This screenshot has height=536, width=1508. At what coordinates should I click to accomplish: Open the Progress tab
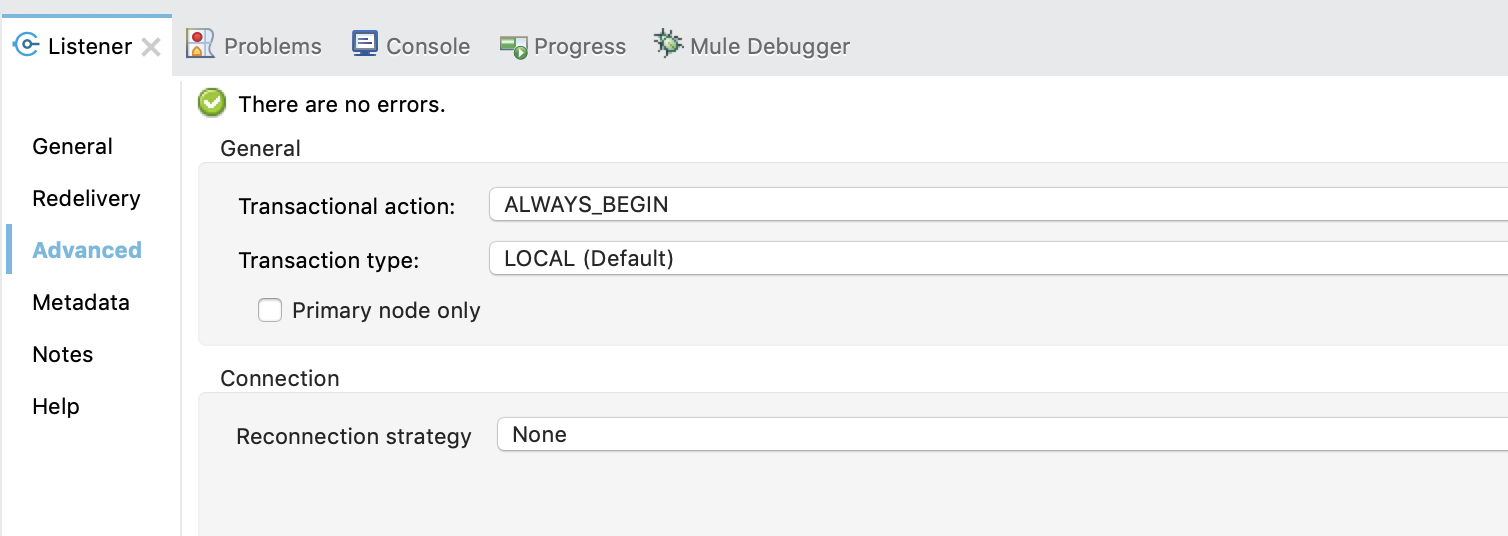pos(580,46)
